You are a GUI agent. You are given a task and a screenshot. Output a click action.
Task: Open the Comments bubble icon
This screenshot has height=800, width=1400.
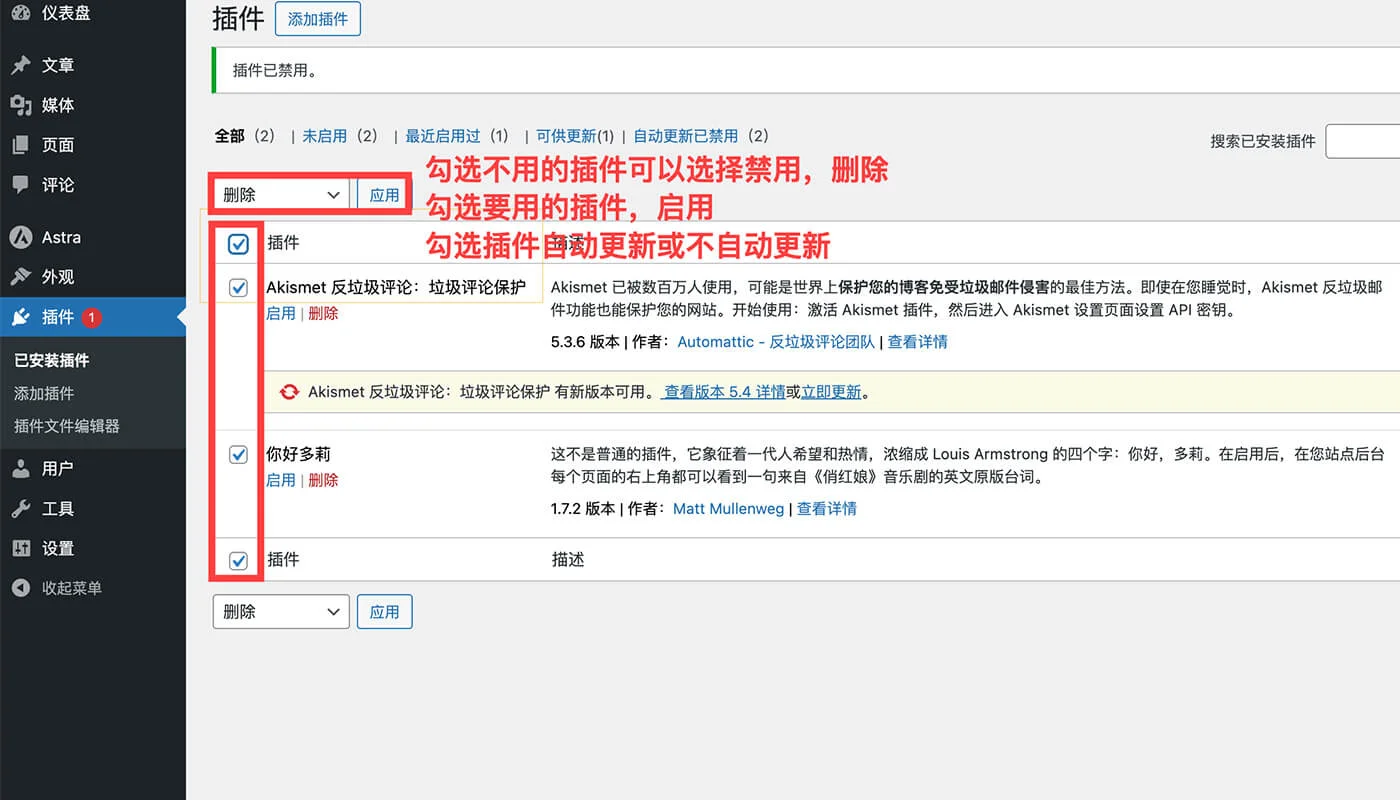[20, 185]
